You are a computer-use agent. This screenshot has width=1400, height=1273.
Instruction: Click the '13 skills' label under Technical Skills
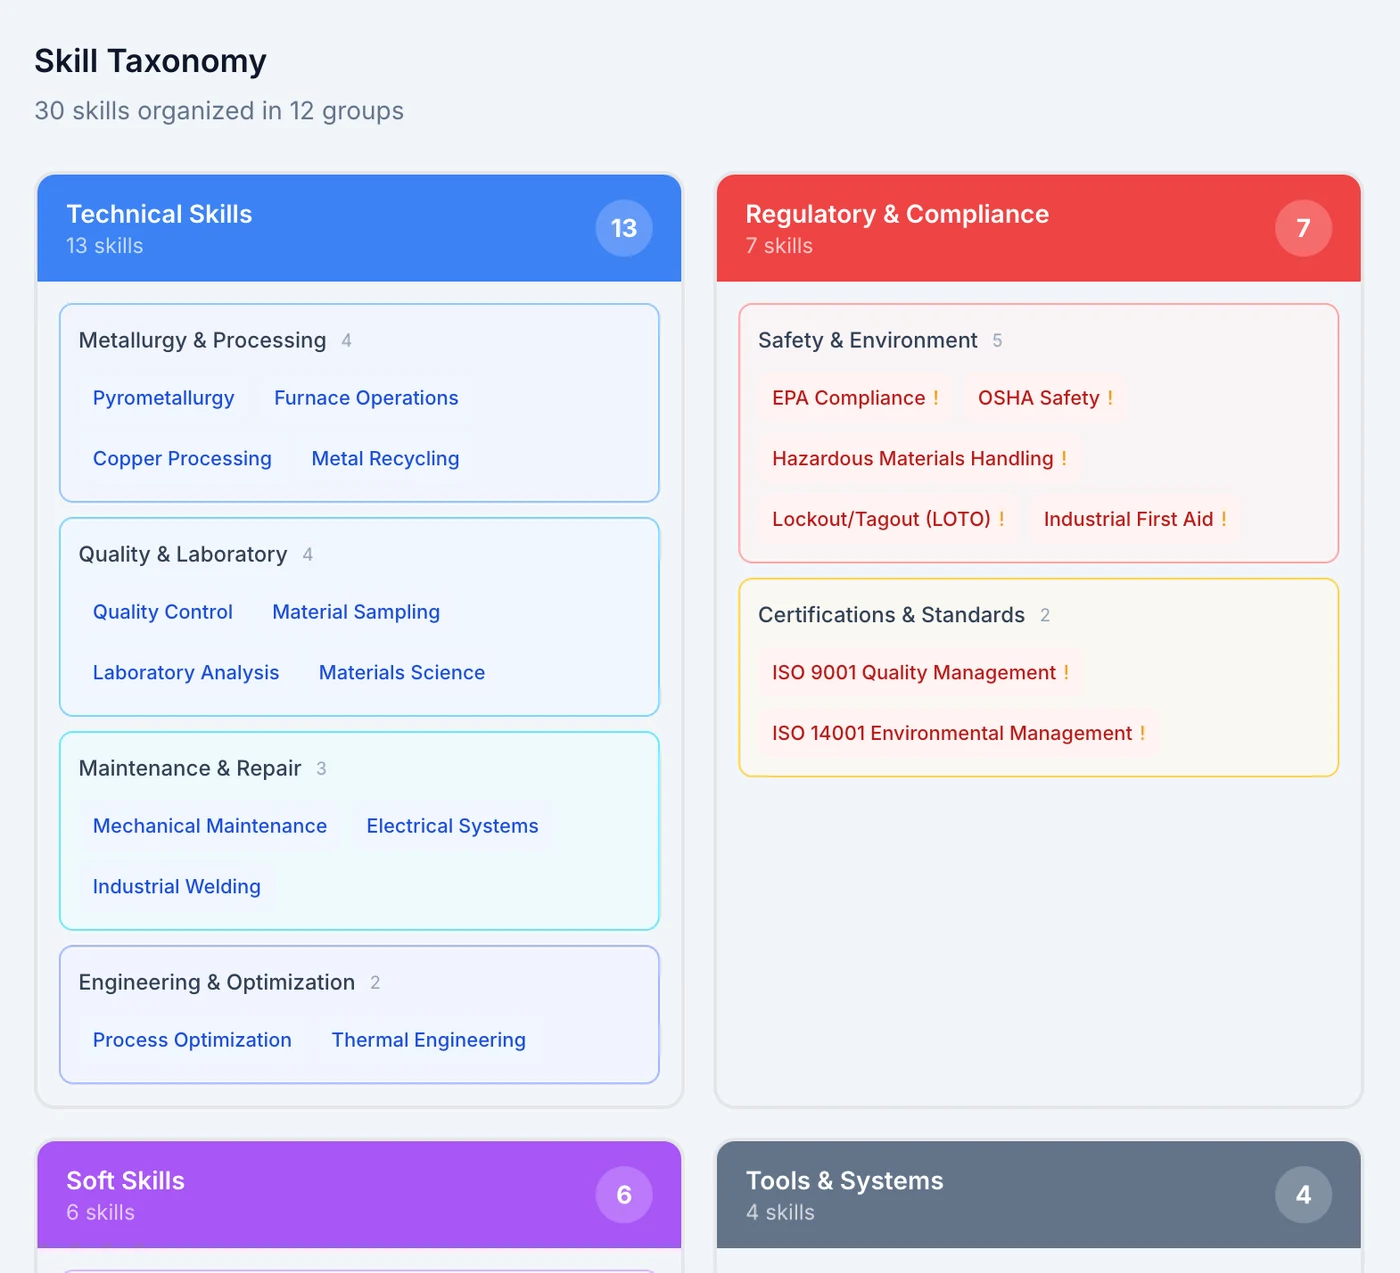point(105,246)
